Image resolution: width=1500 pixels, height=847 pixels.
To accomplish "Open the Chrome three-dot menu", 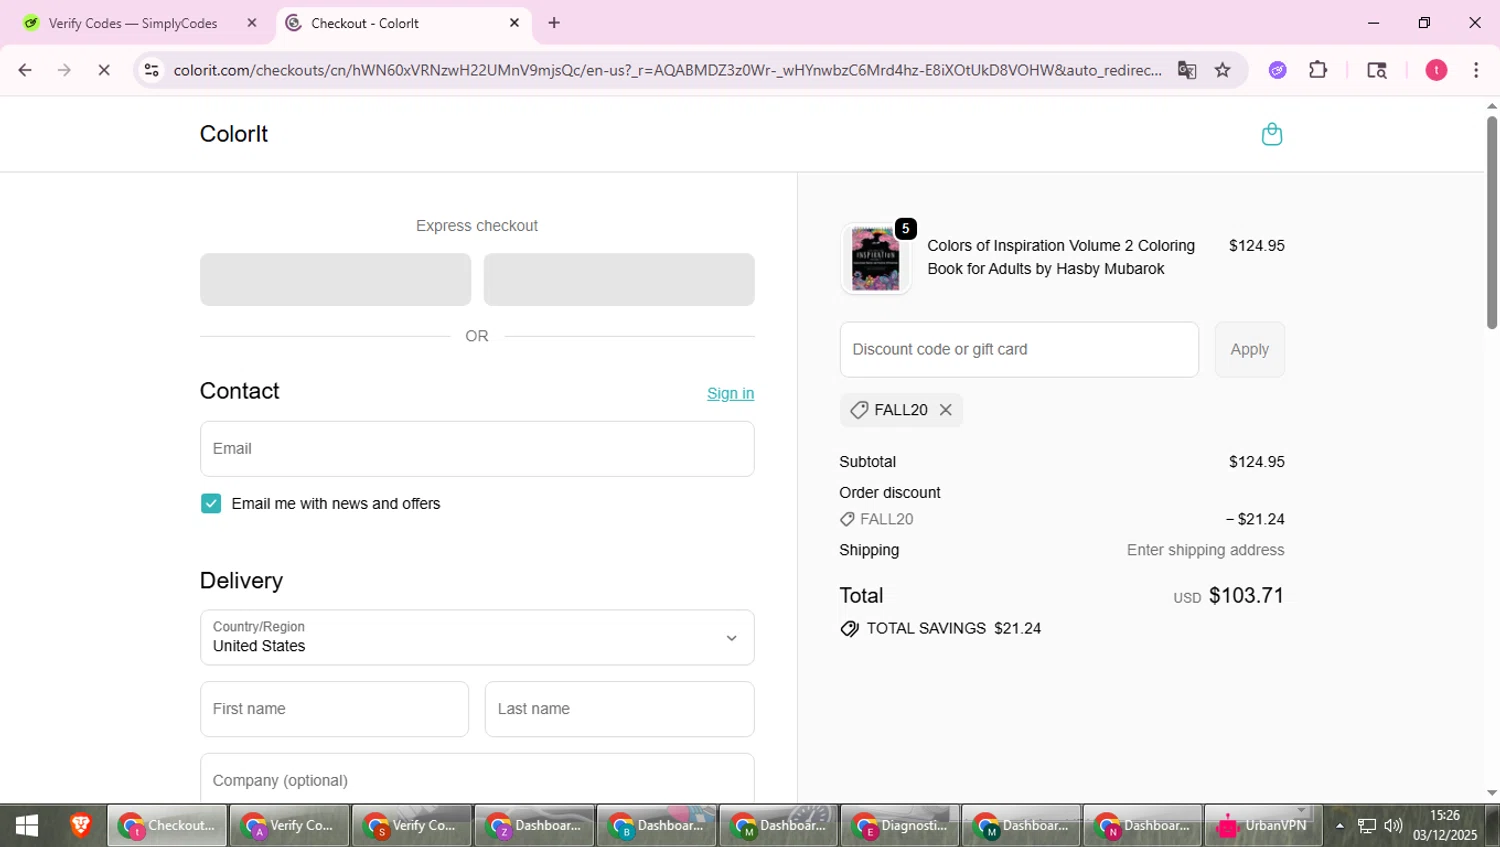I will pos(1476,70).
